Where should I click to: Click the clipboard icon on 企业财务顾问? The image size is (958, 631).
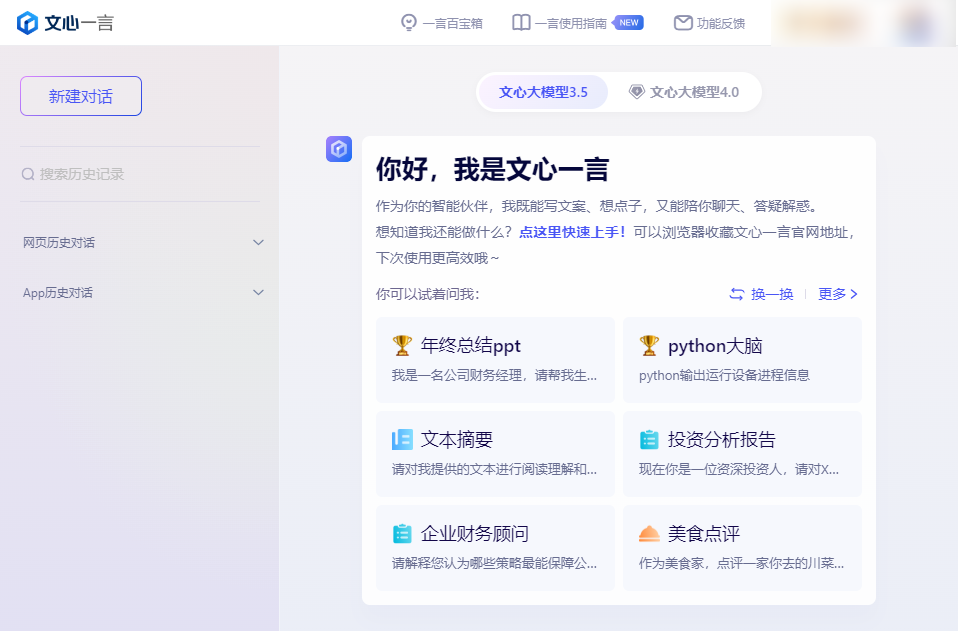(x=402, y=534)
